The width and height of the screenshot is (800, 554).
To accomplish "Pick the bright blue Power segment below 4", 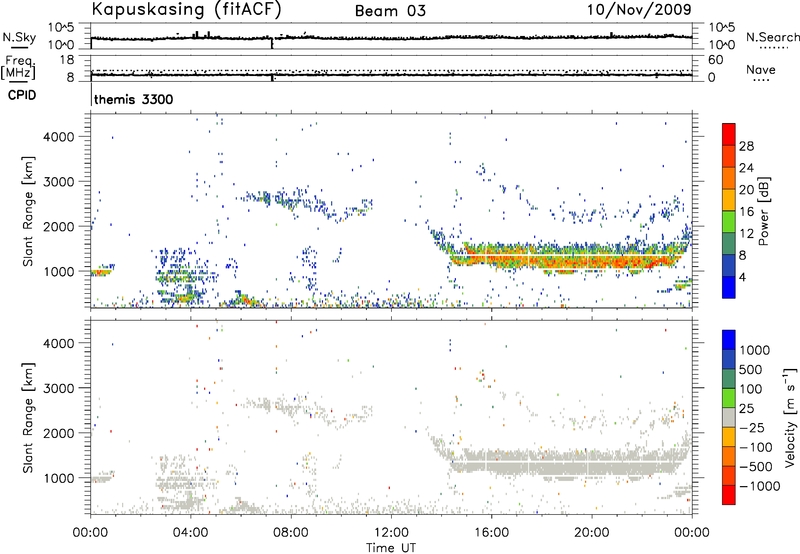I will click(x=729, y=287).
